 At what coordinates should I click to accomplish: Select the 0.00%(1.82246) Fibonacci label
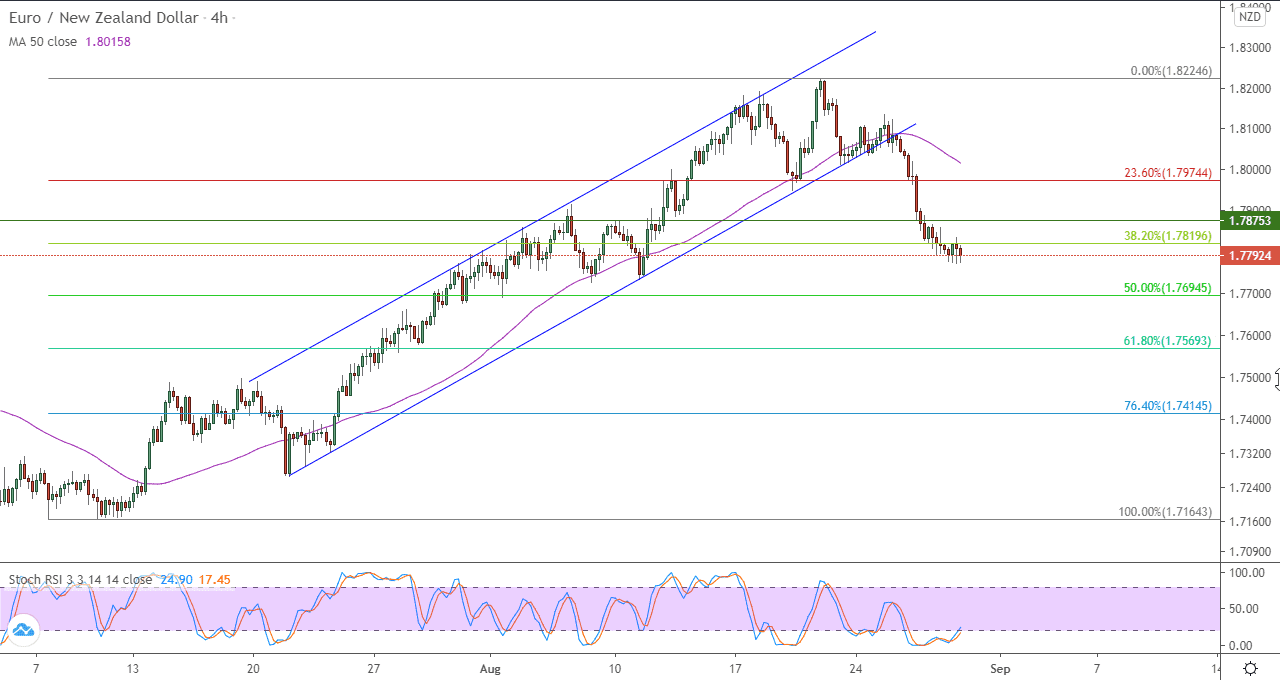point(1170,71)
